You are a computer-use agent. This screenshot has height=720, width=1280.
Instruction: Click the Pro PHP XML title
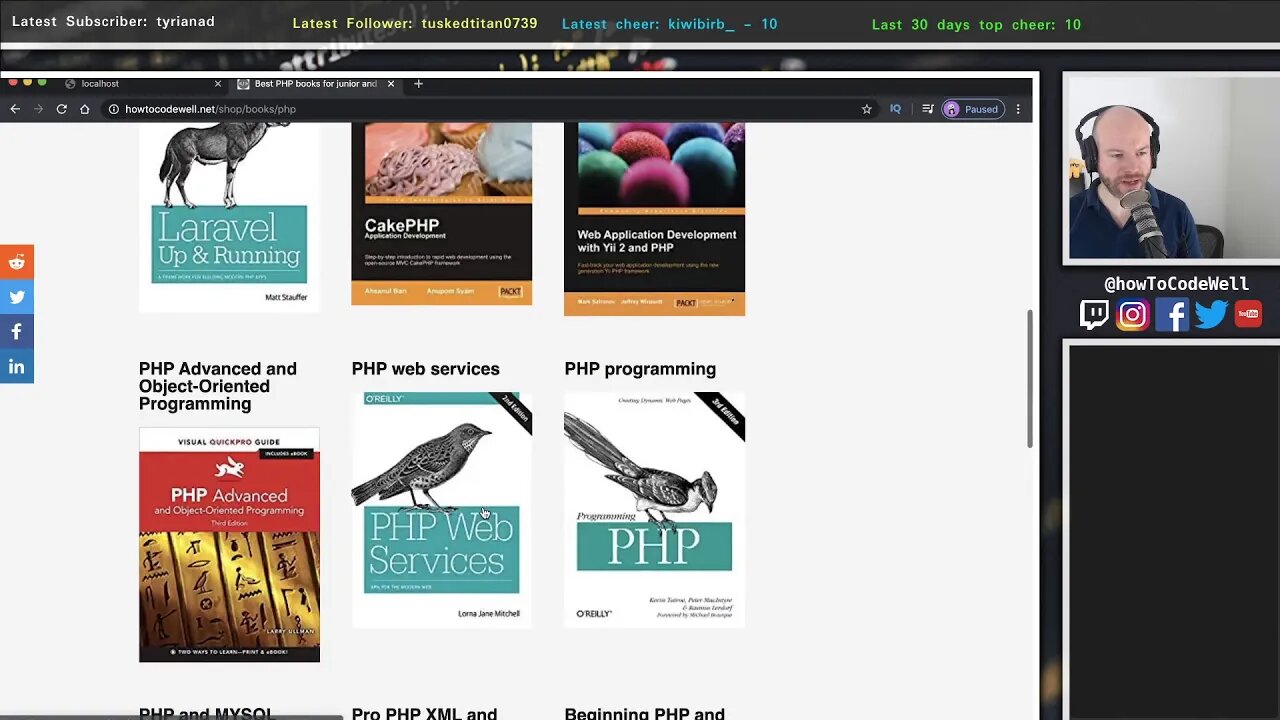(x=424, y=713)
